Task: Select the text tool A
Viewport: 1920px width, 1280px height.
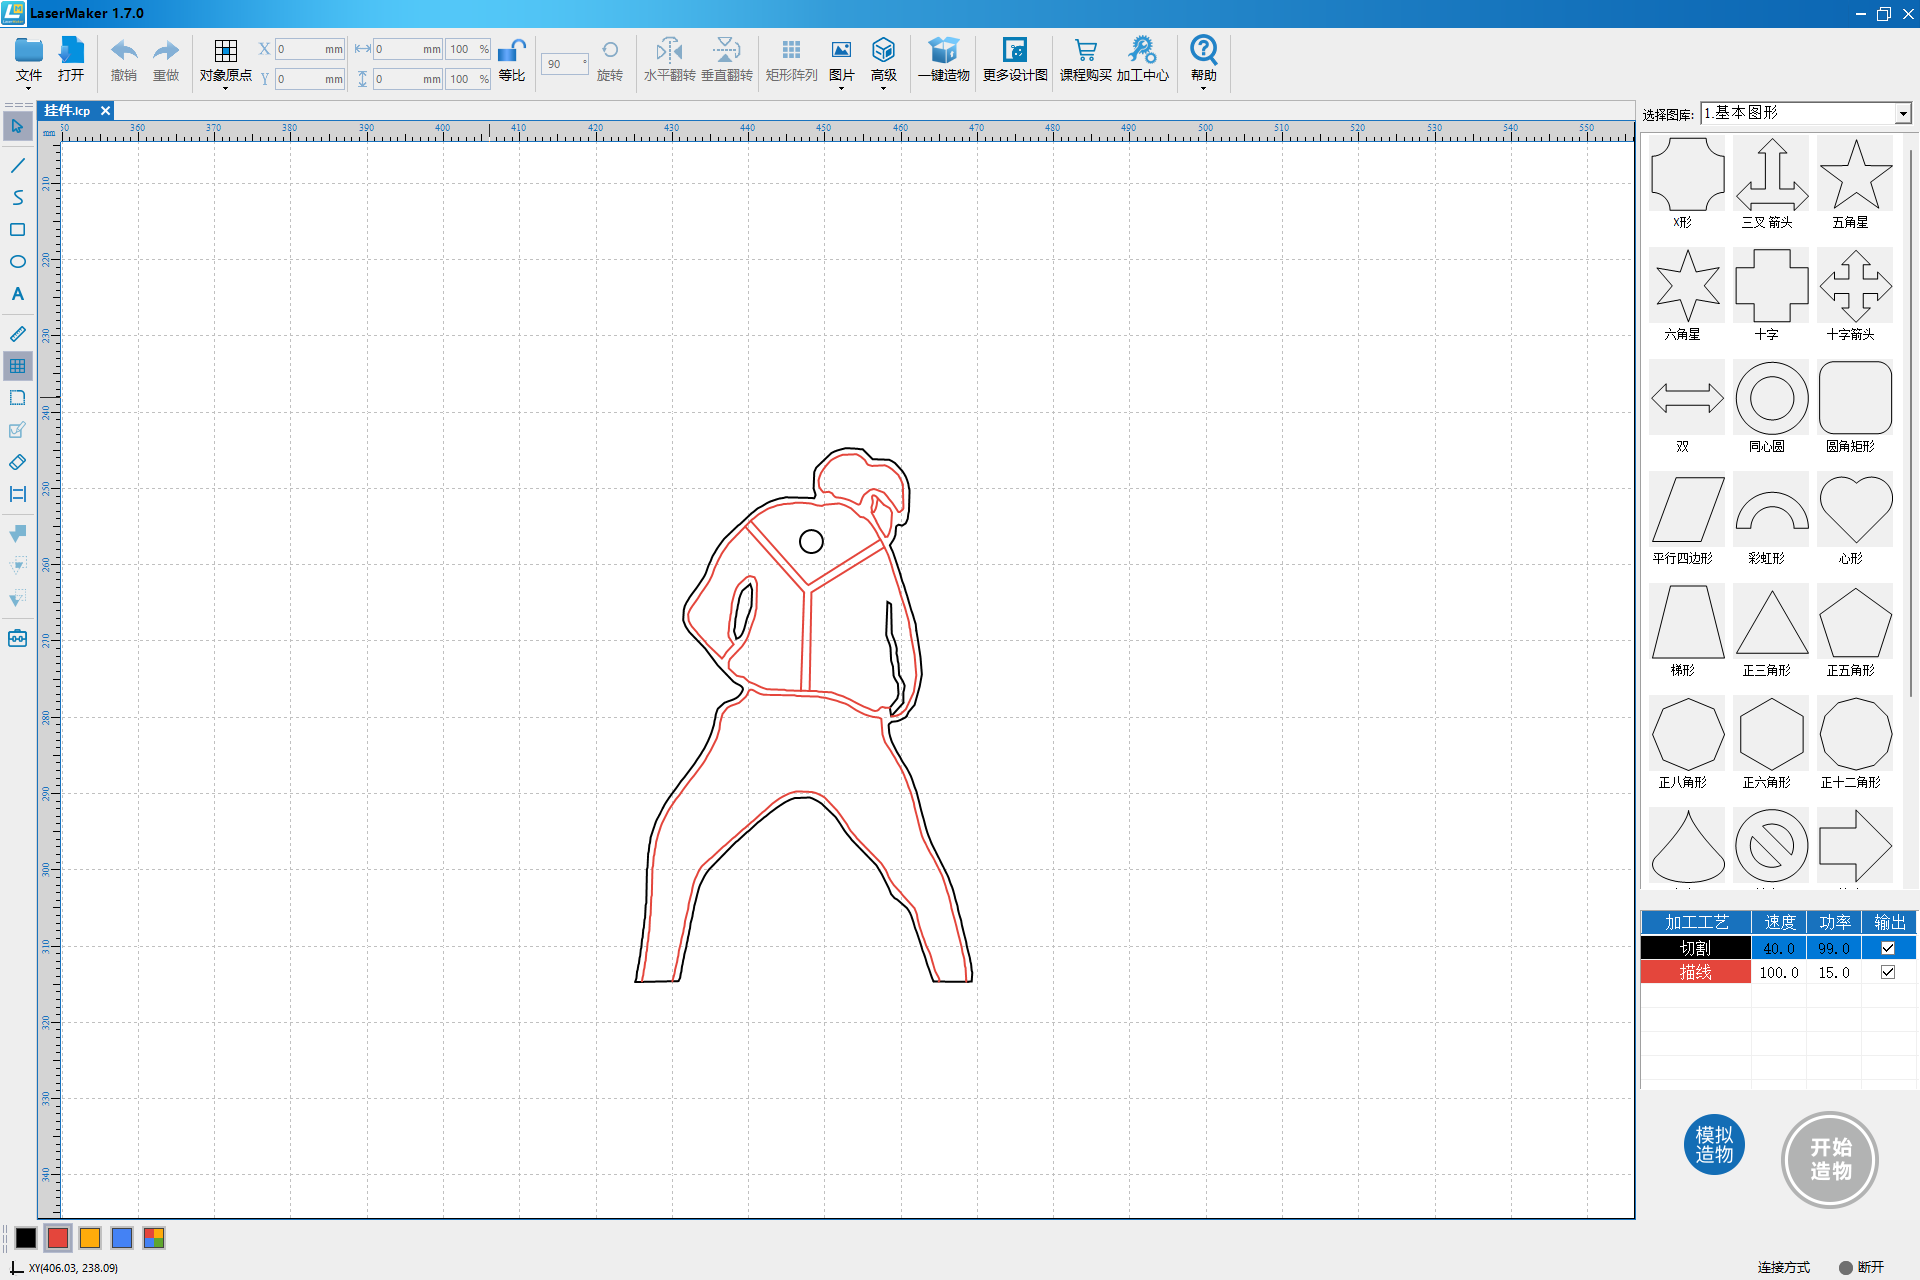Action: [18, 294]
